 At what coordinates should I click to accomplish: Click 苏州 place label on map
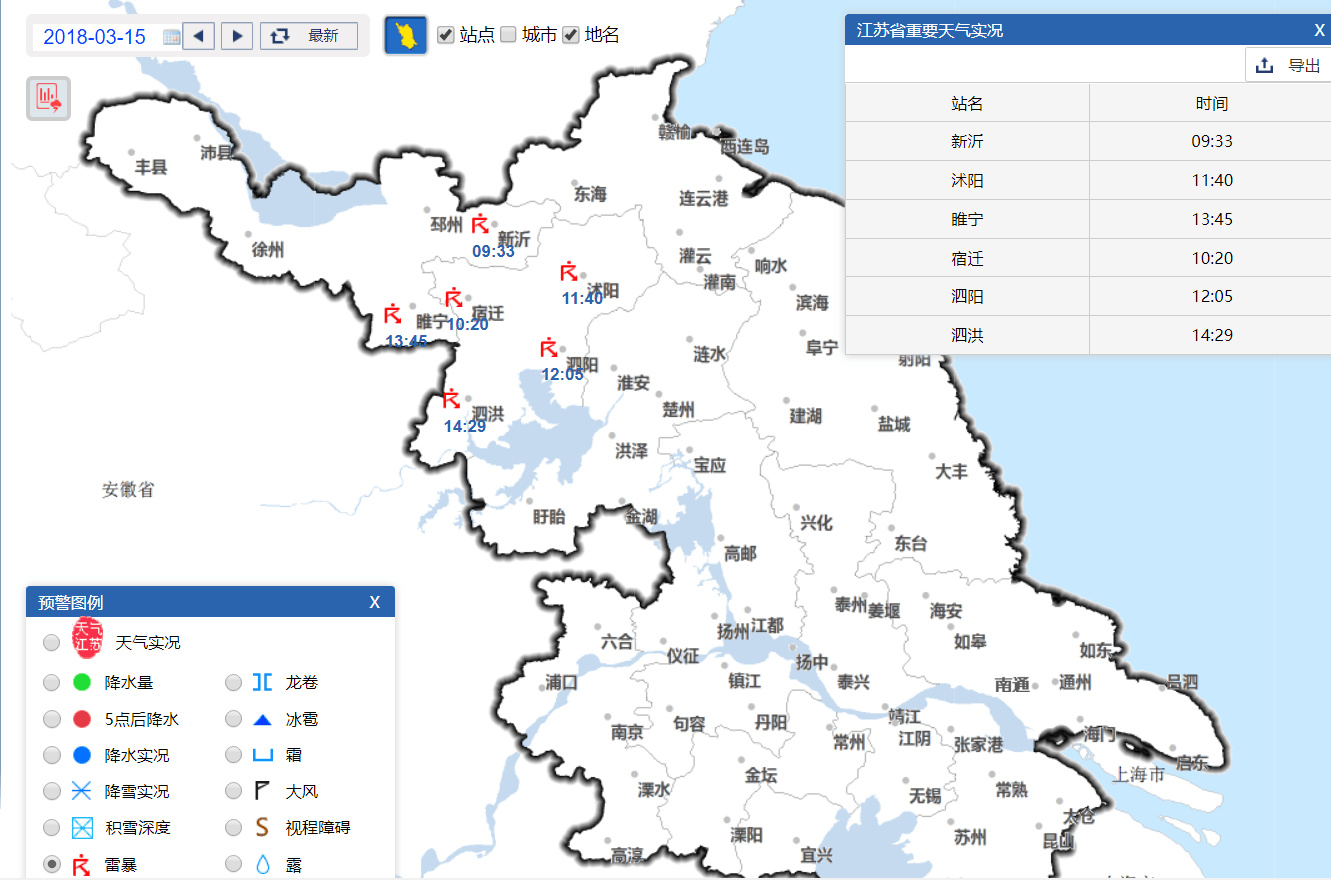pos(970,836)
